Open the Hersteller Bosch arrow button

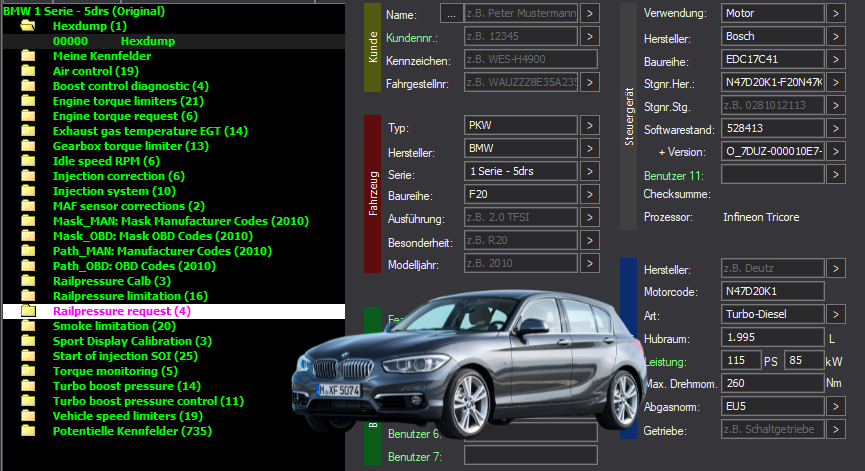(836, 36)
